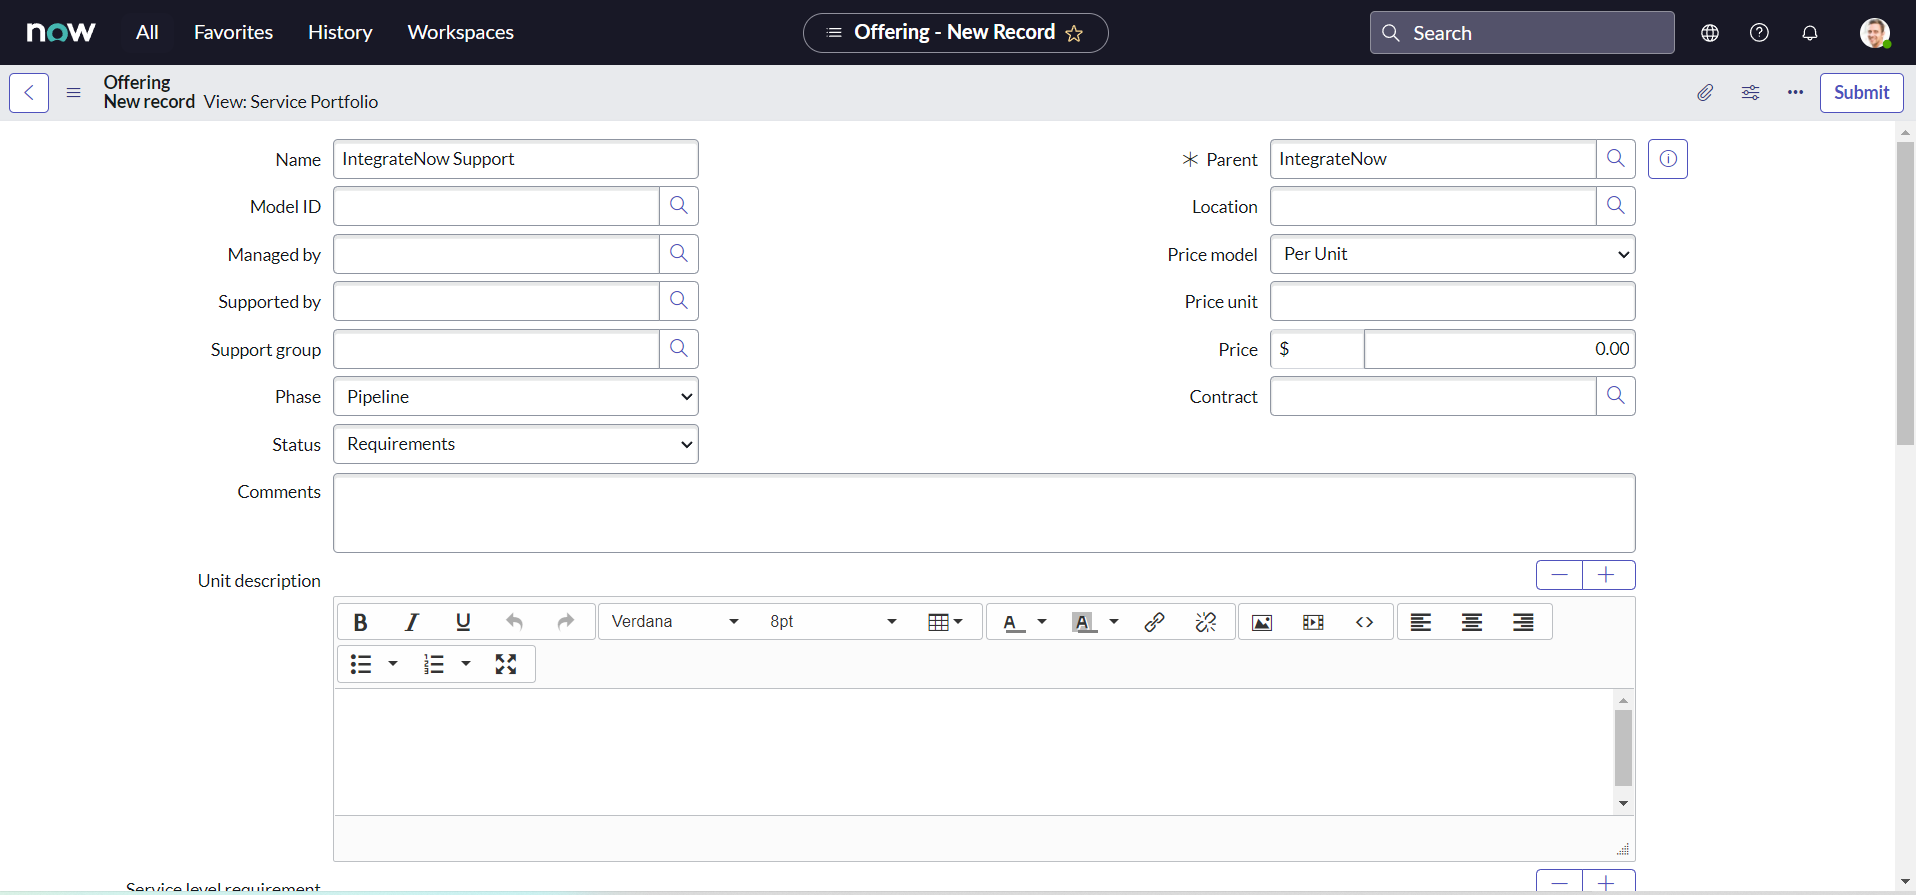Look up Supported by using search icon
This screenshot has height=895, width=1916.
[679, 301]
